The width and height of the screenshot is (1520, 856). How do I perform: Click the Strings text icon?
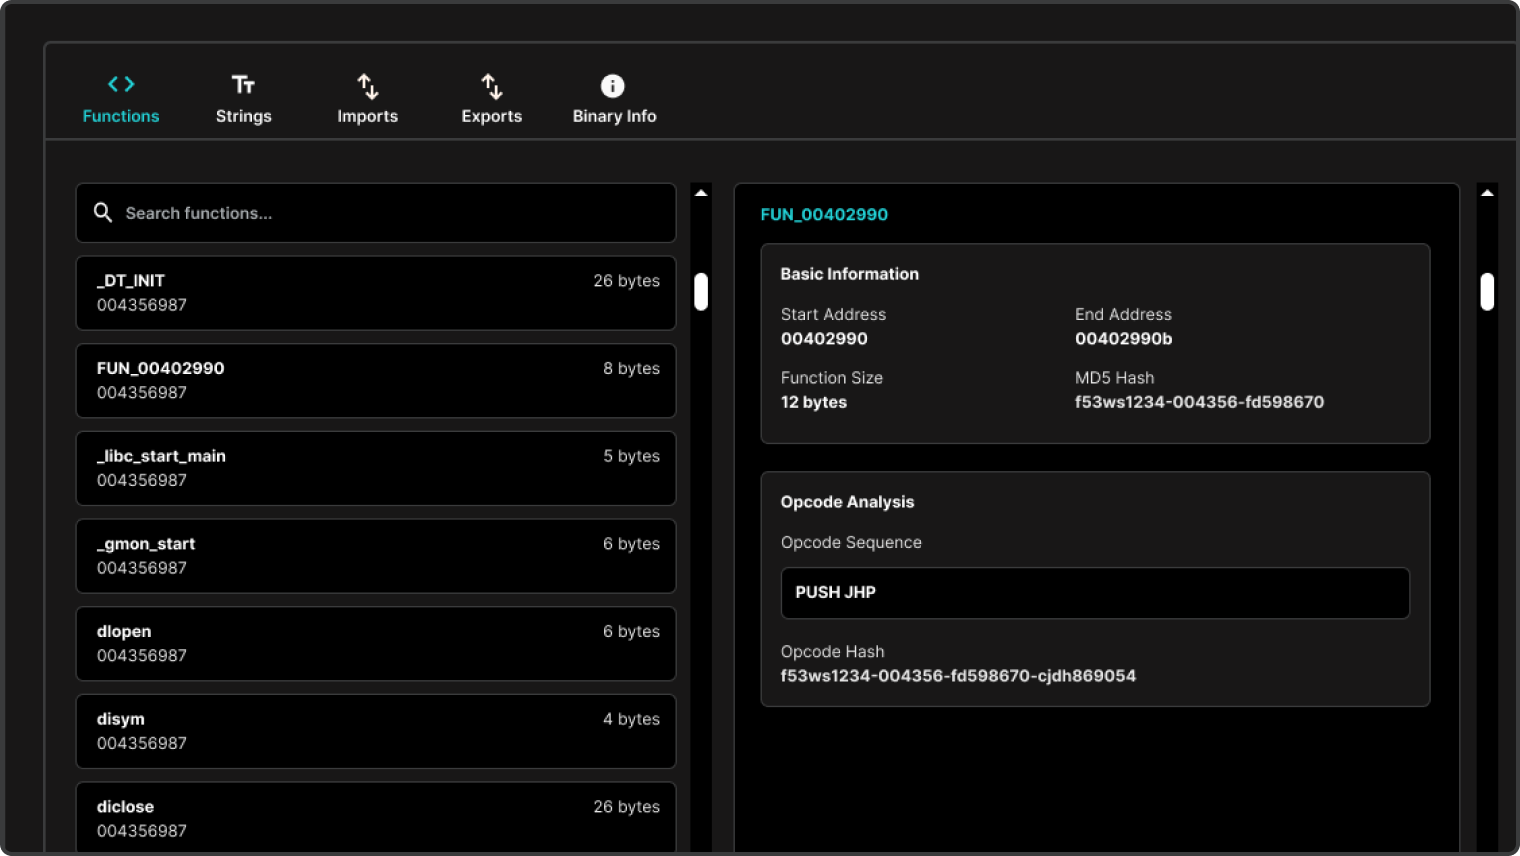[243, 85]
